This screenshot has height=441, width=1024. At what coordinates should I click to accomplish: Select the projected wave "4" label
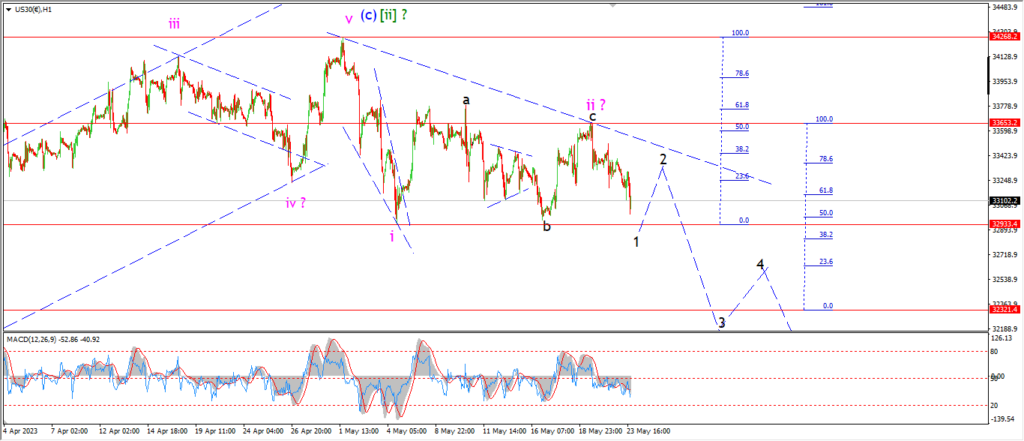coord(761,265)
